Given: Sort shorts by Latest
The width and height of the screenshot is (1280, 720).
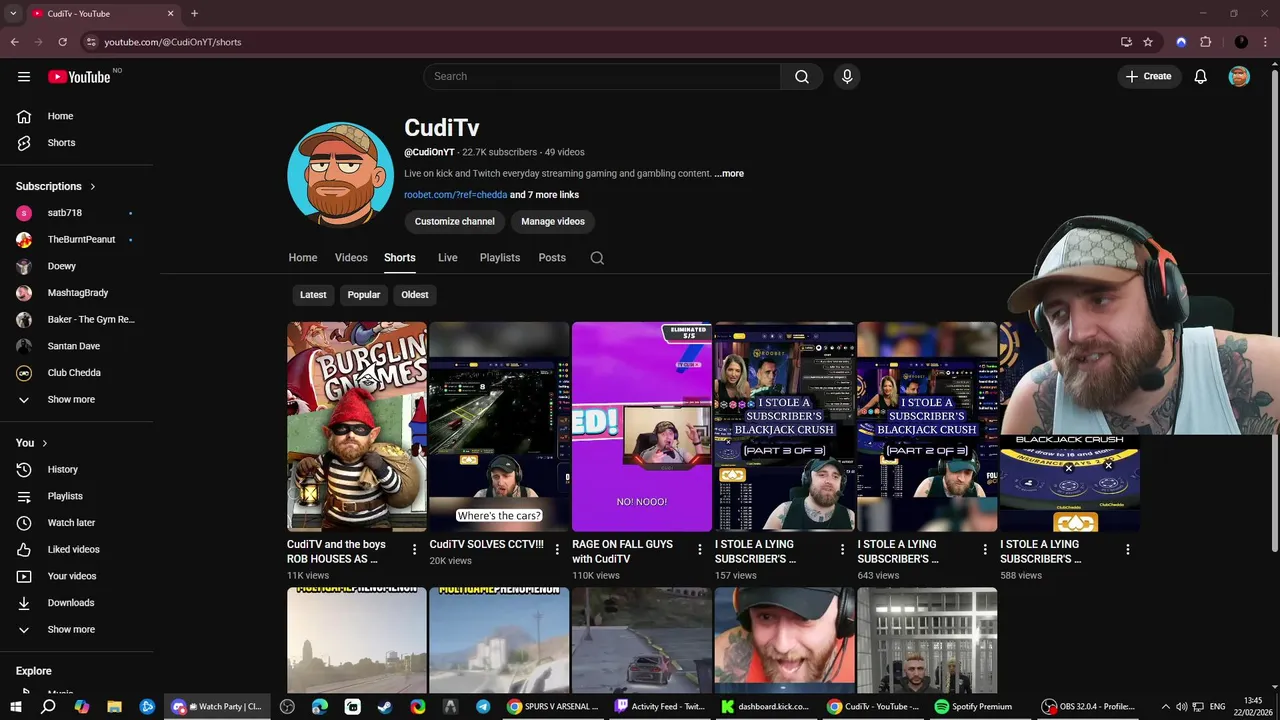Looking at the screenshot, I should pyautogui.click(x=313, y=295).
